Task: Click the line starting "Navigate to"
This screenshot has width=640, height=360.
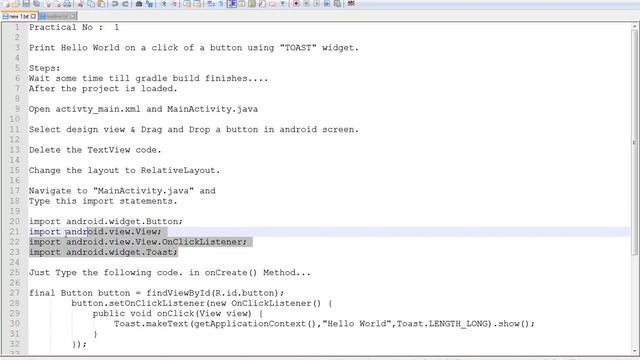Action: click(x=122, y=191)
